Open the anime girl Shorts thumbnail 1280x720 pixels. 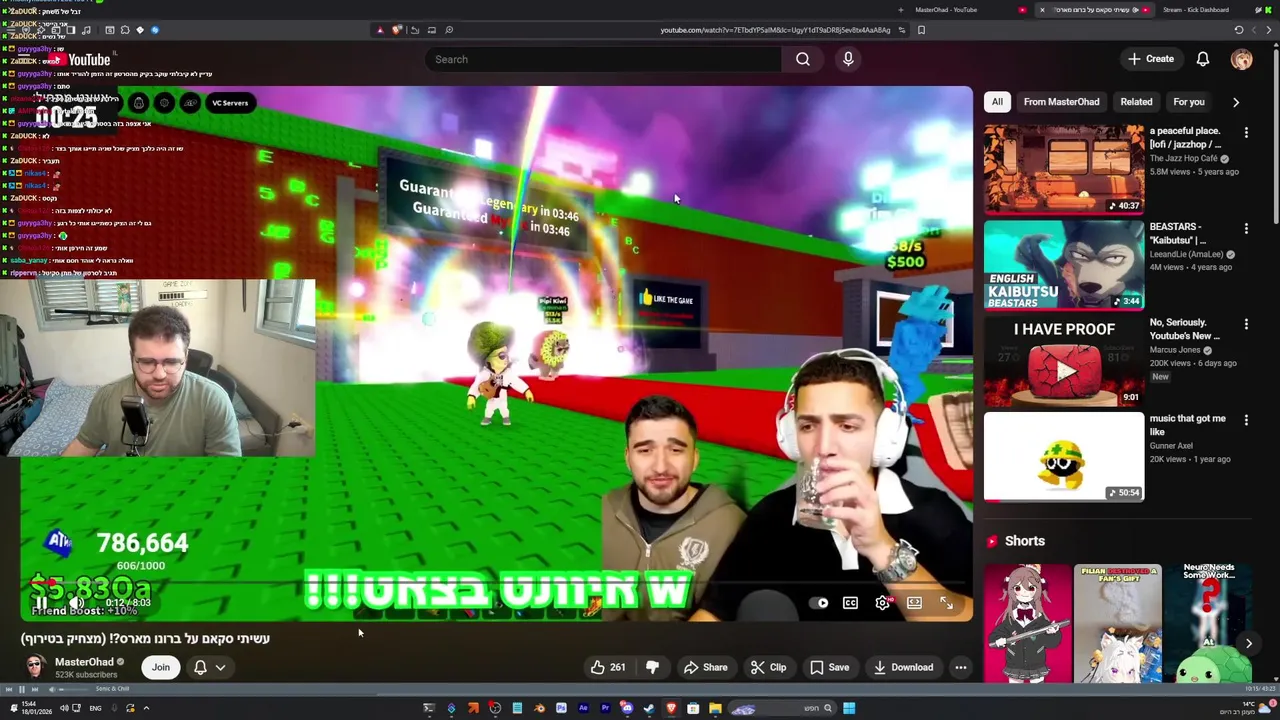coord(1027,623)
